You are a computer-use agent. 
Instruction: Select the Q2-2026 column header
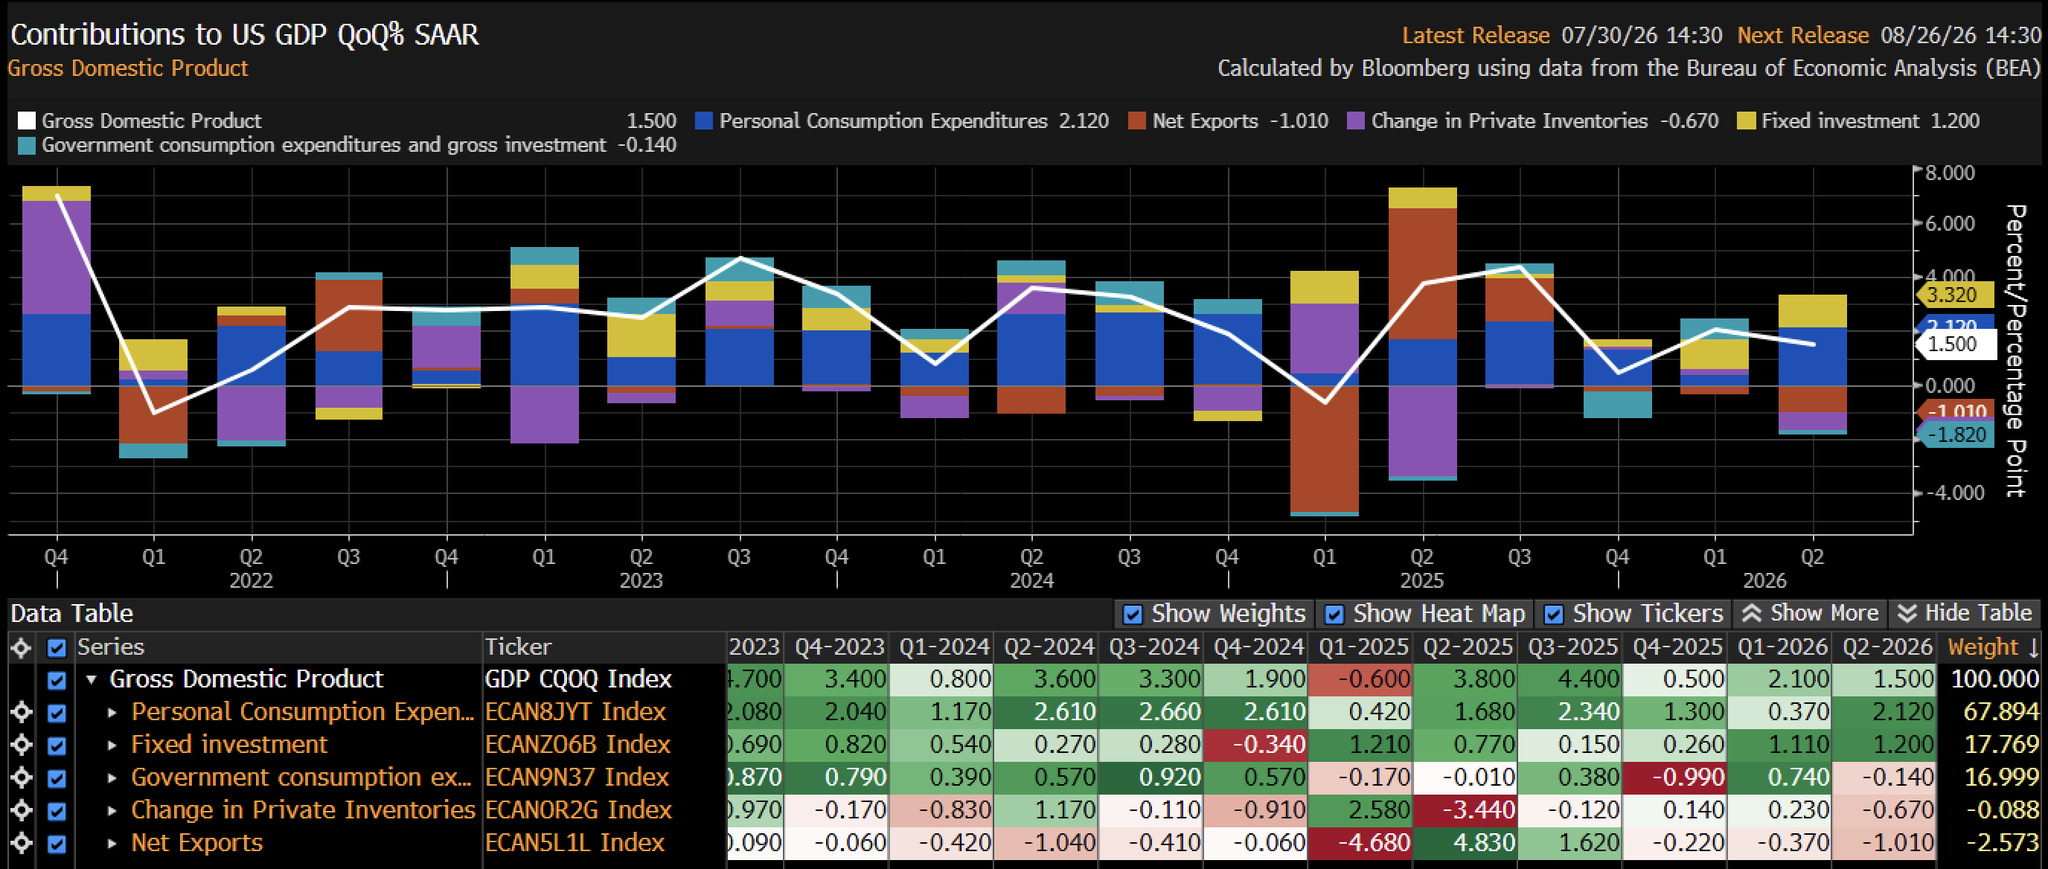pos(1886,647)
